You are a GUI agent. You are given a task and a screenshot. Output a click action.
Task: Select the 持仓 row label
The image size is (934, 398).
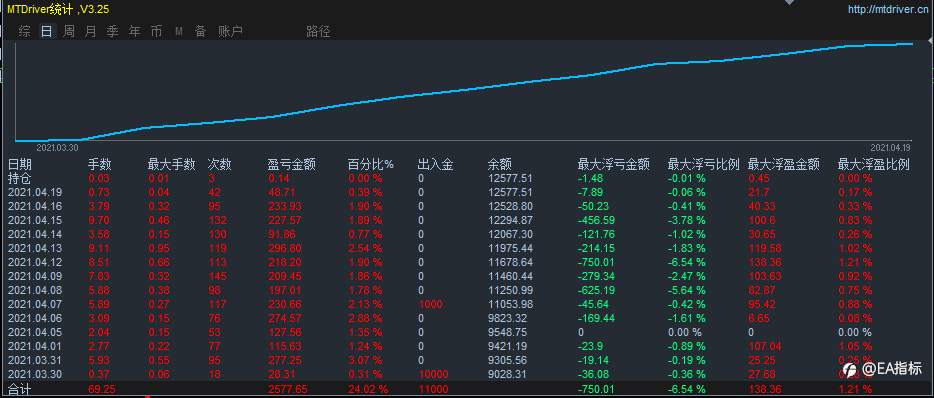(x=20, y=178)
